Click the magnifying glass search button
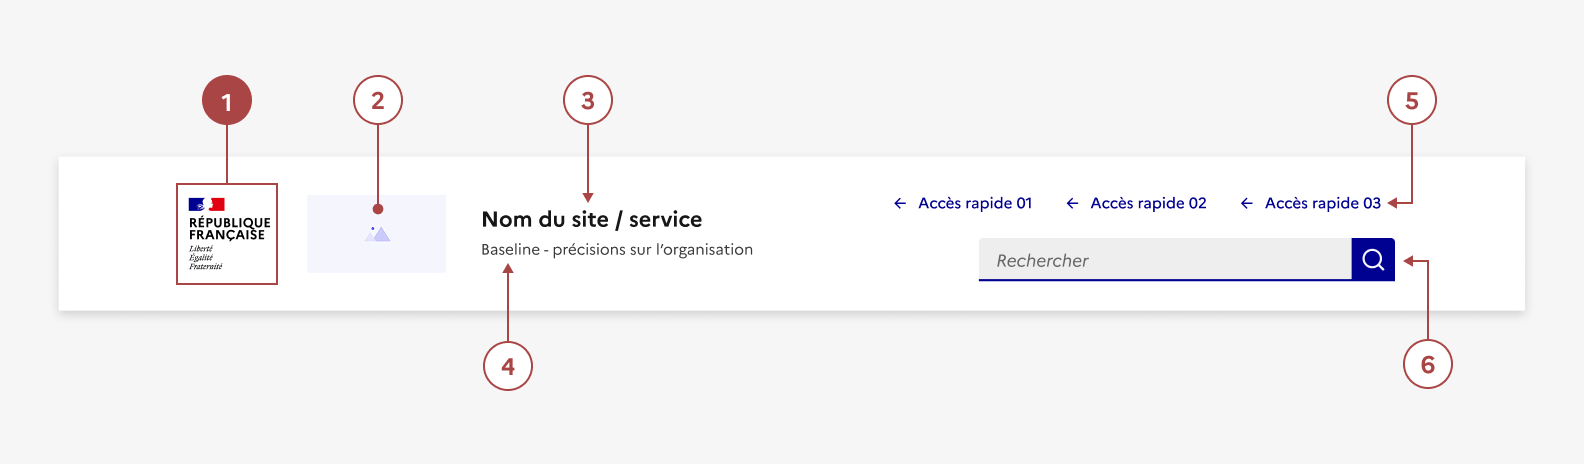The width and height of the screenshot is (1584, 464). [1373, 260]
